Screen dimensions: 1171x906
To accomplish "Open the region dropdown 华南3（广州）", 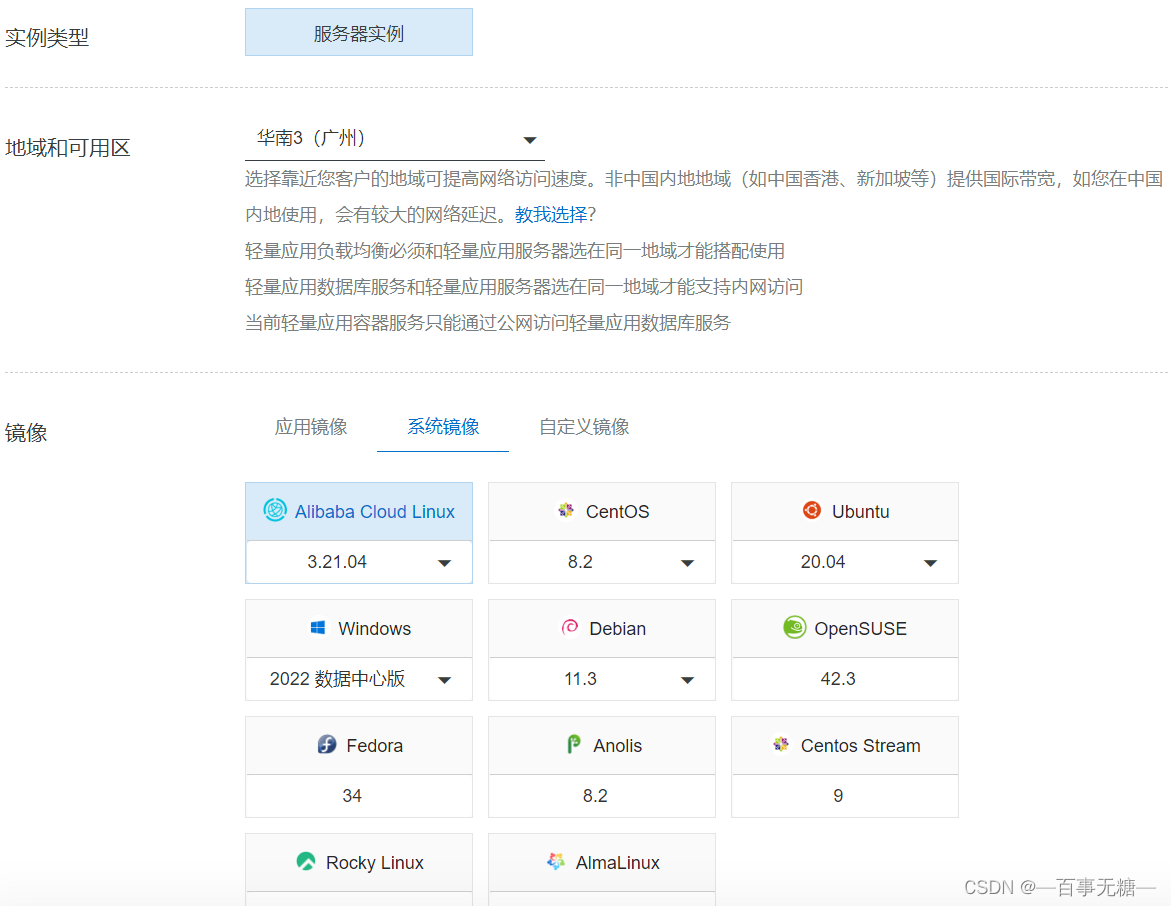I will click(x=394, y=139).
